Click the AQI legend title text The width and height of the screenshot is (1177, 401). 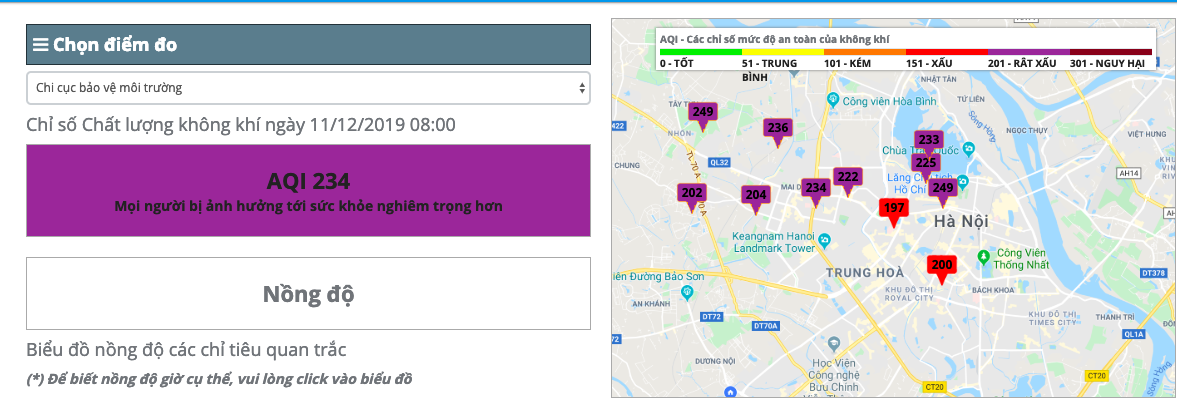[x=775, y=38]
